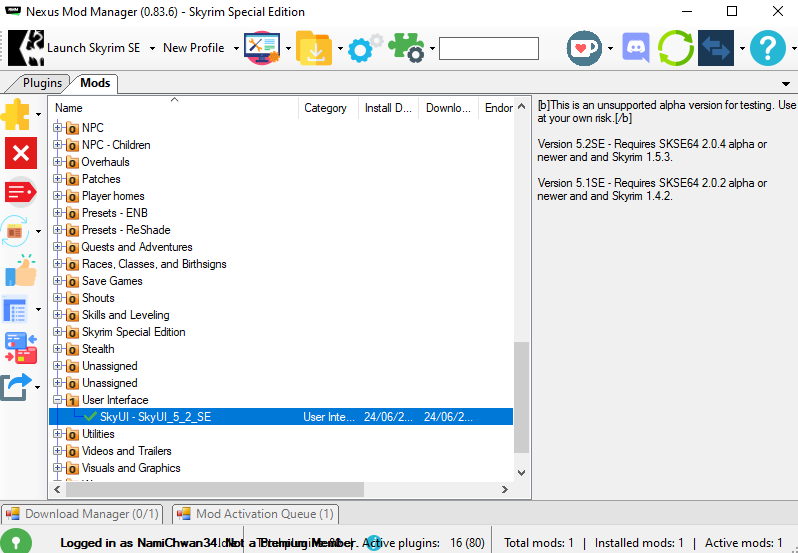Open dropdown arrow beside New Profile
Screen dimensions: 798x553
pyautogui.click(x=236, y=49)
